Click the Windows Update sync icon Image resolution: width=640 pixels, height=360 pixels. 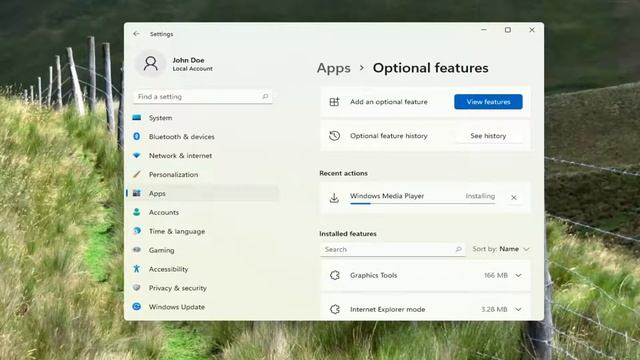tap(137, 307)
